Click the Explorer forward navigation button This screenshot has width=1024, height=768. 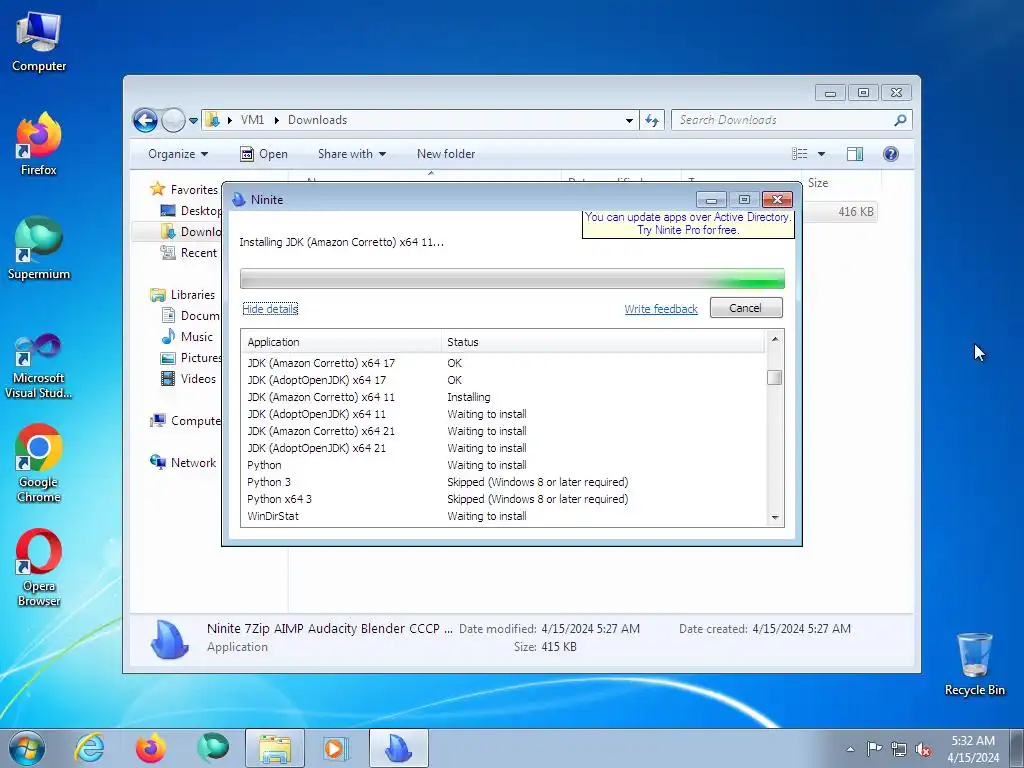pyautogui.click(x=173, y=120)
